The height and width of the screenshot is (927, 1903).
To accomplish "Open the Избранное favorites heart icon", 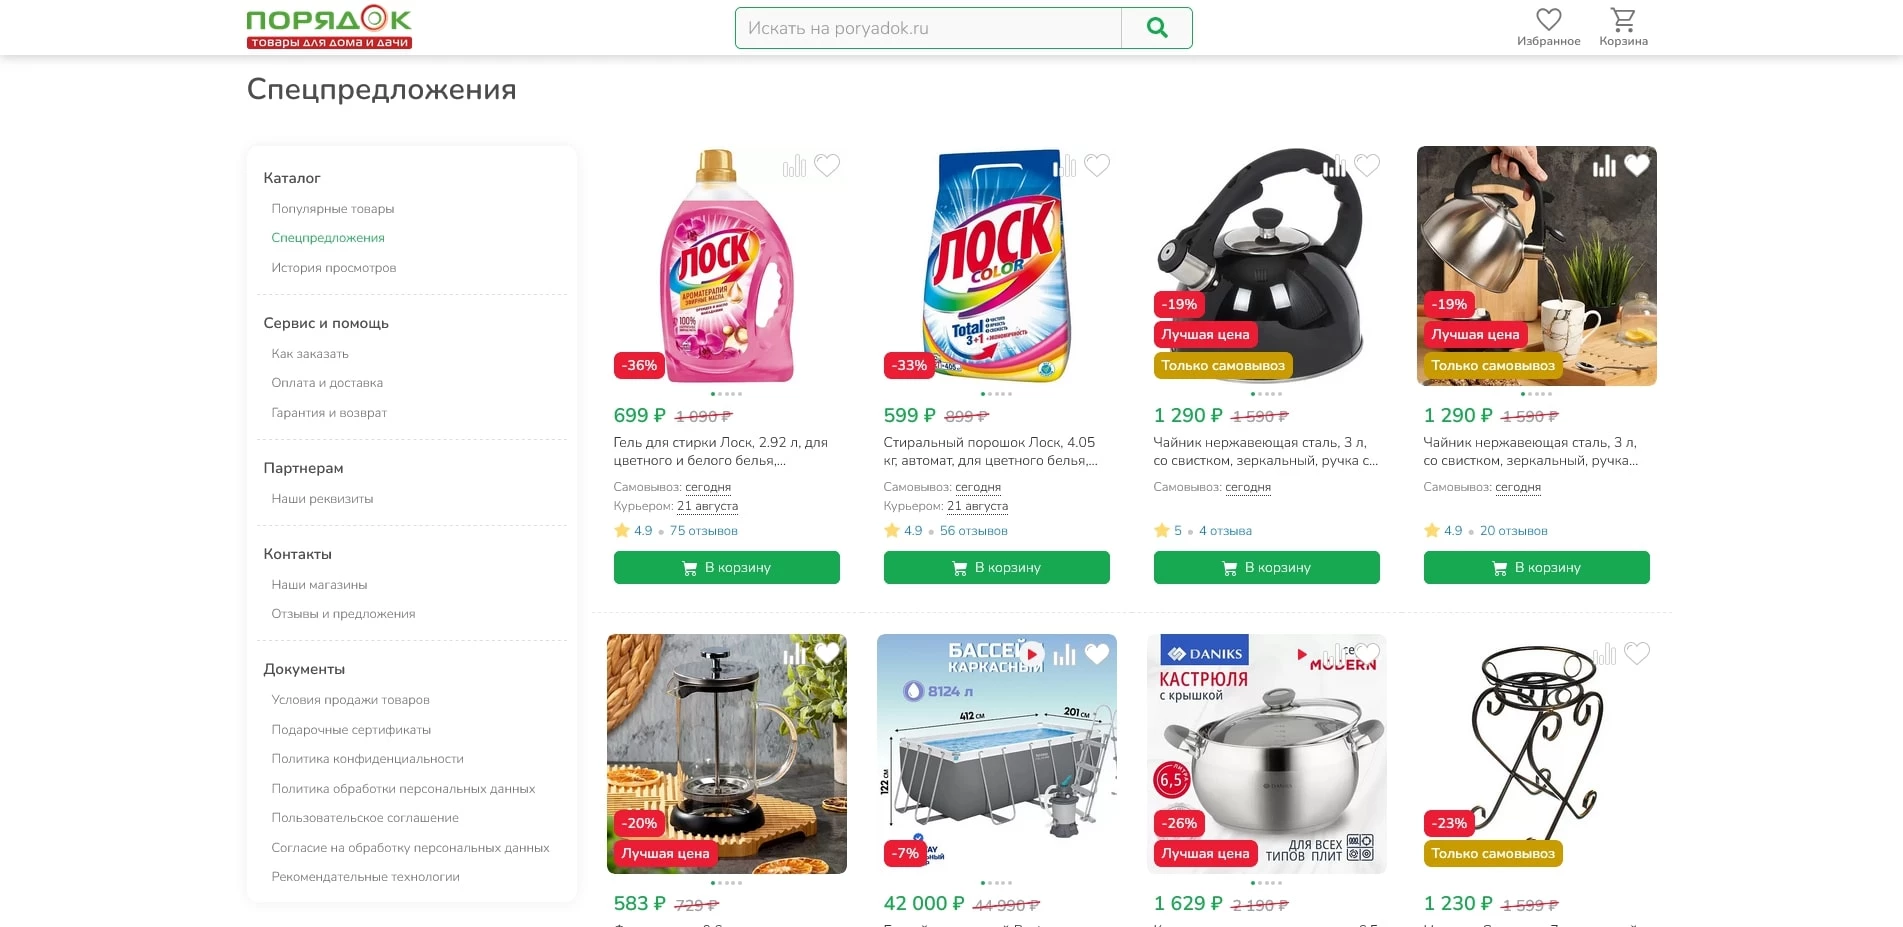I will point(1548,20).
